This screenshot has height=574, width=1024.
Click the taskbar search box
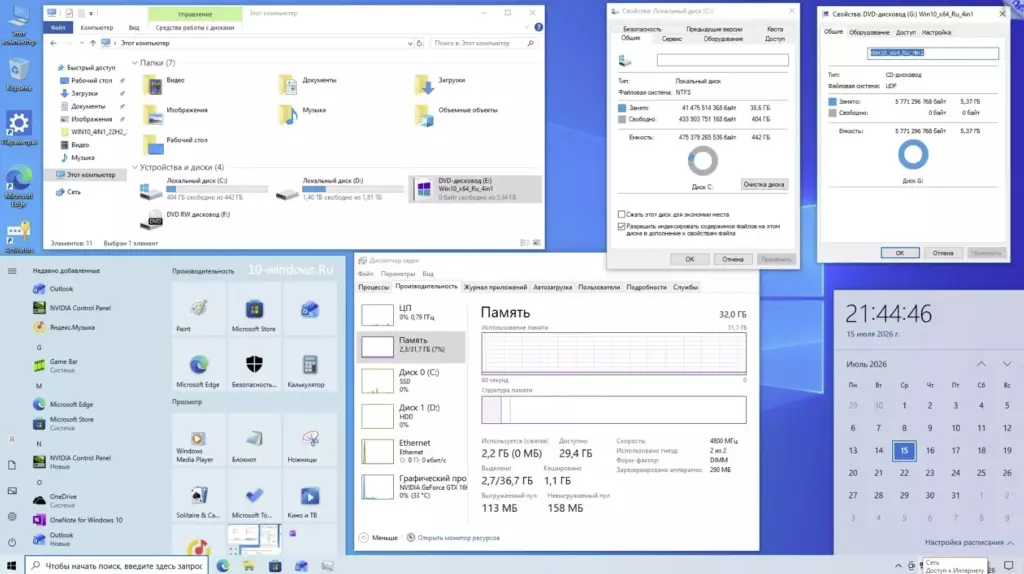[x=117, y=566]
